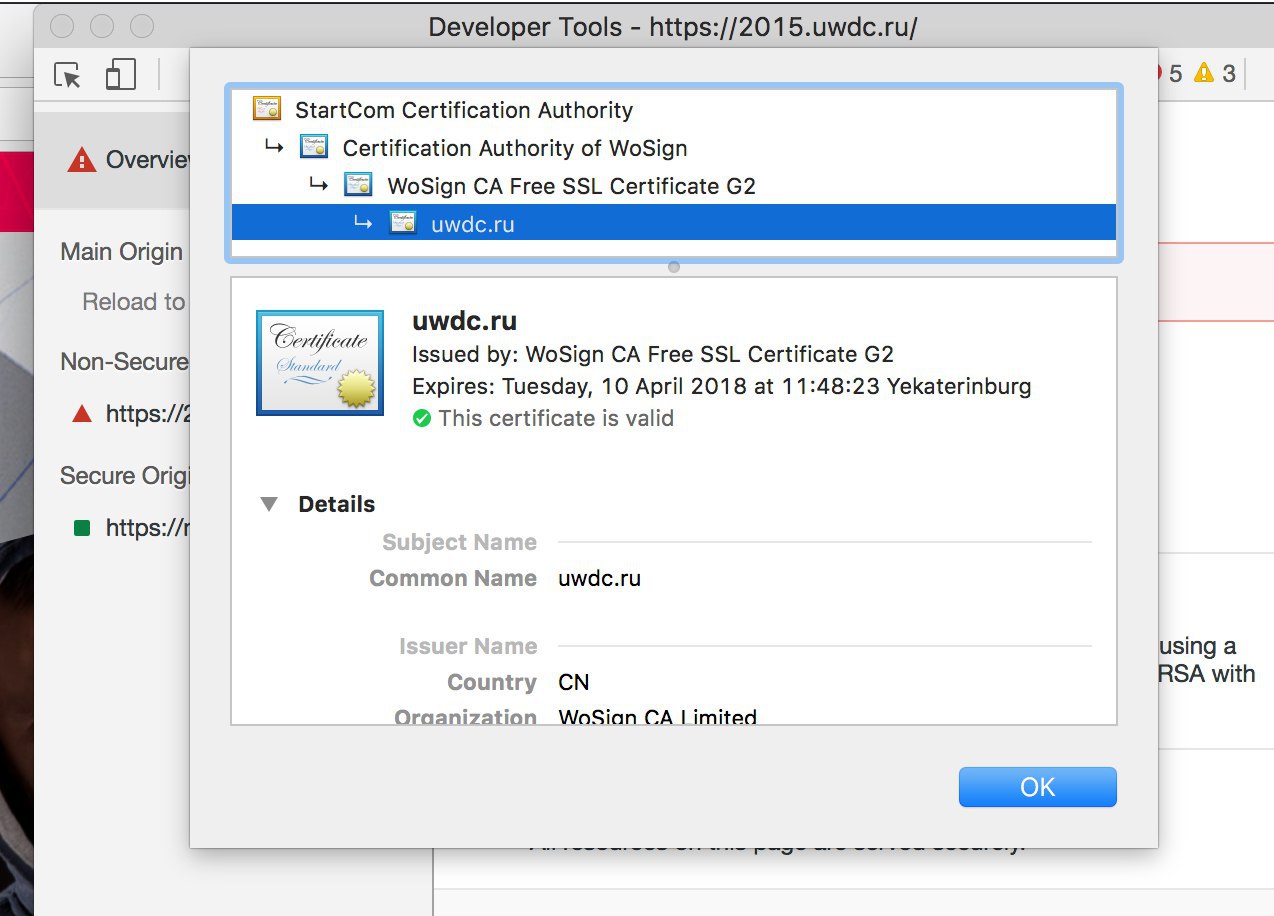Click the Country field label
Screen dimensions: 1274x916
[492, 682]
